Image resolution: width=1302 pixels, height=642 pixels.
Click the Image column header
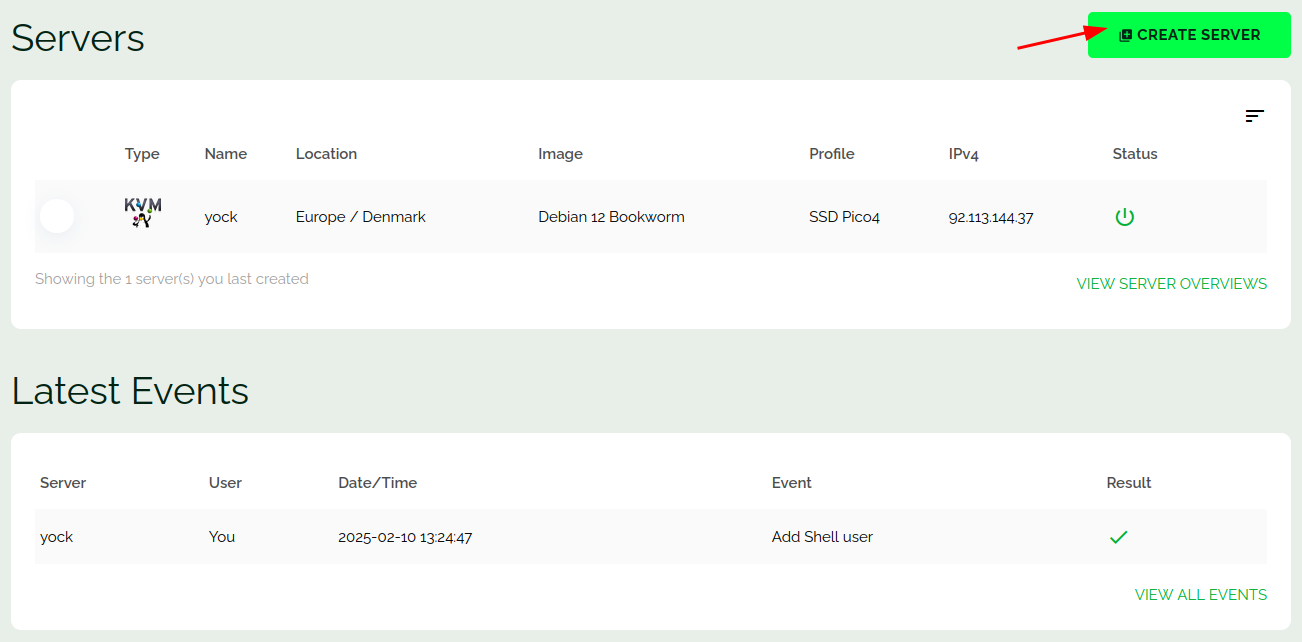[x=560, y=154]
